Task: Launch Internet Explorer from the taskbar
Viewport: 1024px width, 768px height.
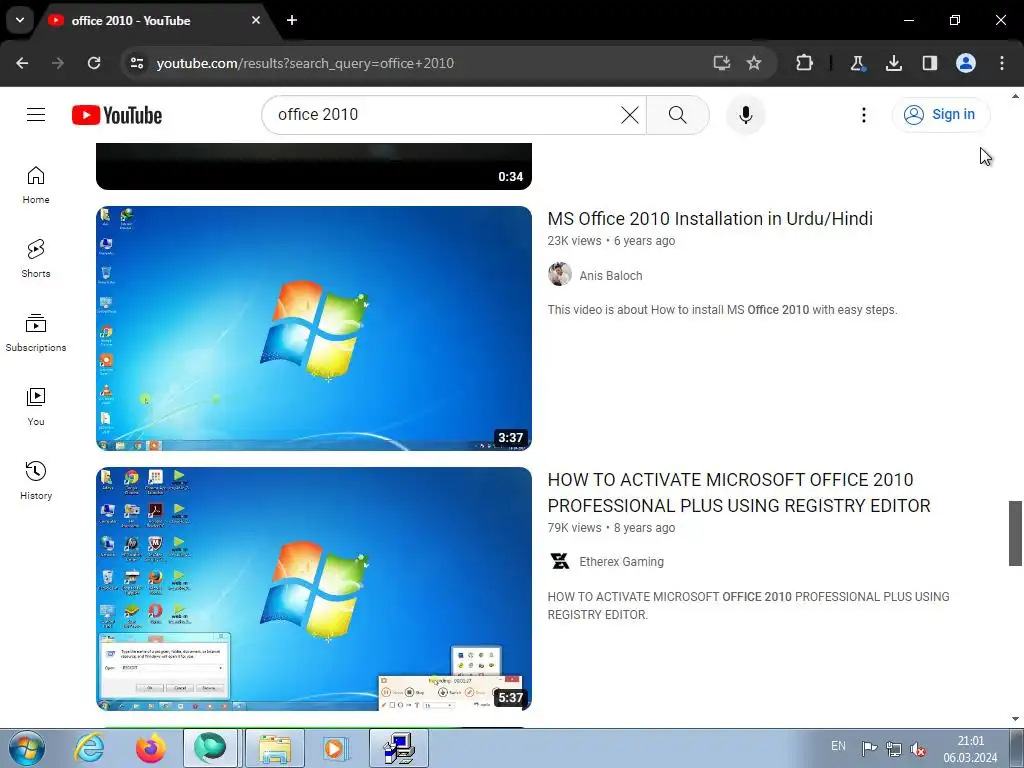Action: 89,748
